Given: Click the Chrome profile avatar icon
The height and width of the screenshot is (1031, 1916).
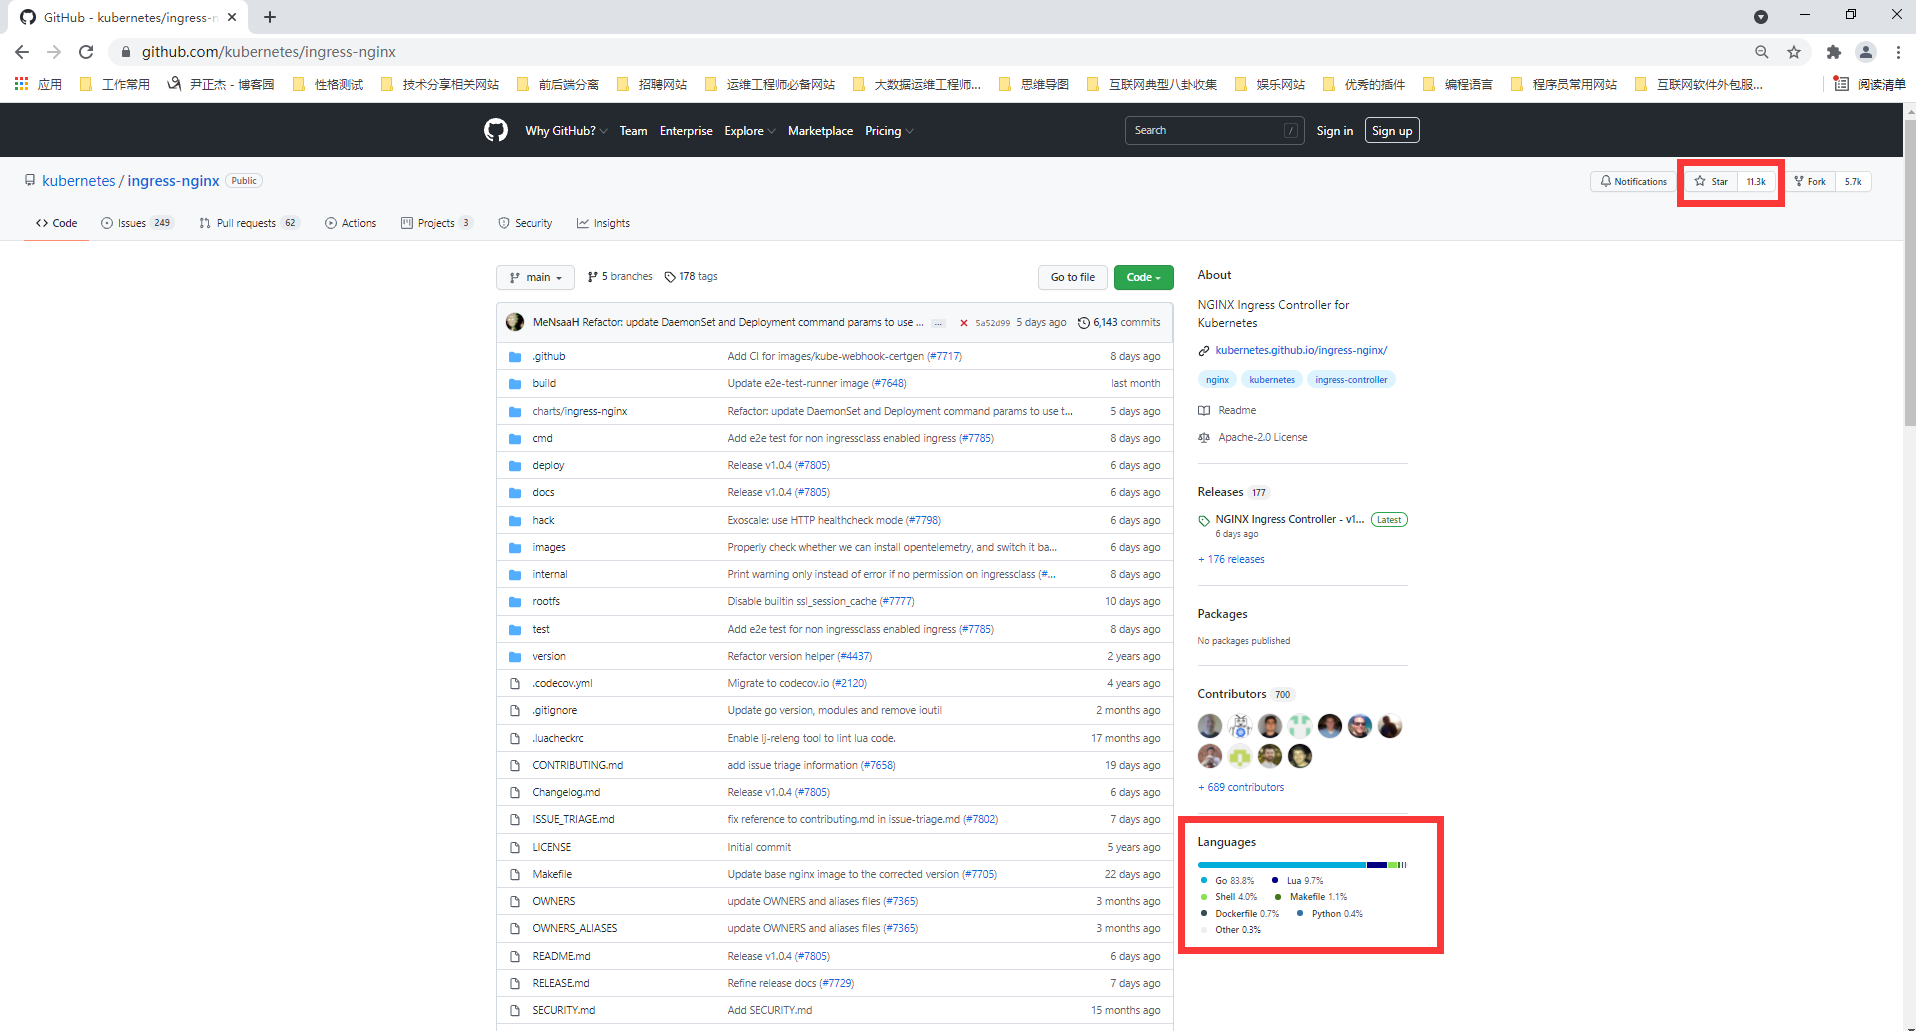Looking at the screenshot, I should pyautogui.click(x=1865, y=52).
